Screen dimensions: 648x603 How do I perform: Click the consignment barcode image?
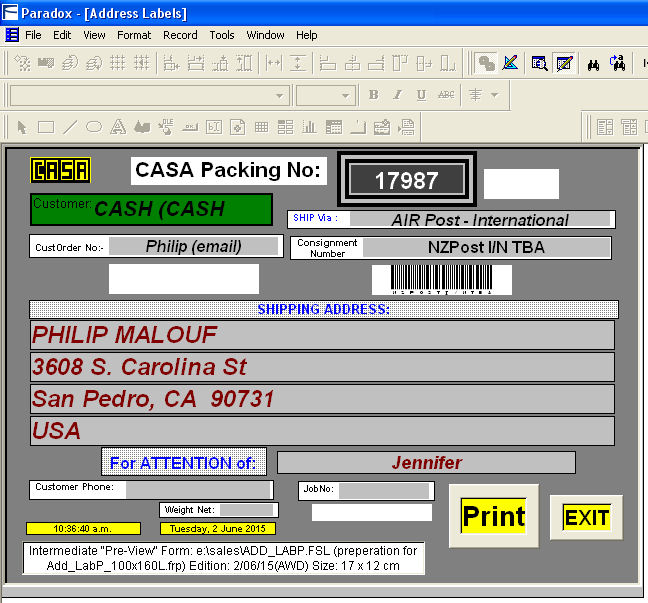click(x=441, y=280)
